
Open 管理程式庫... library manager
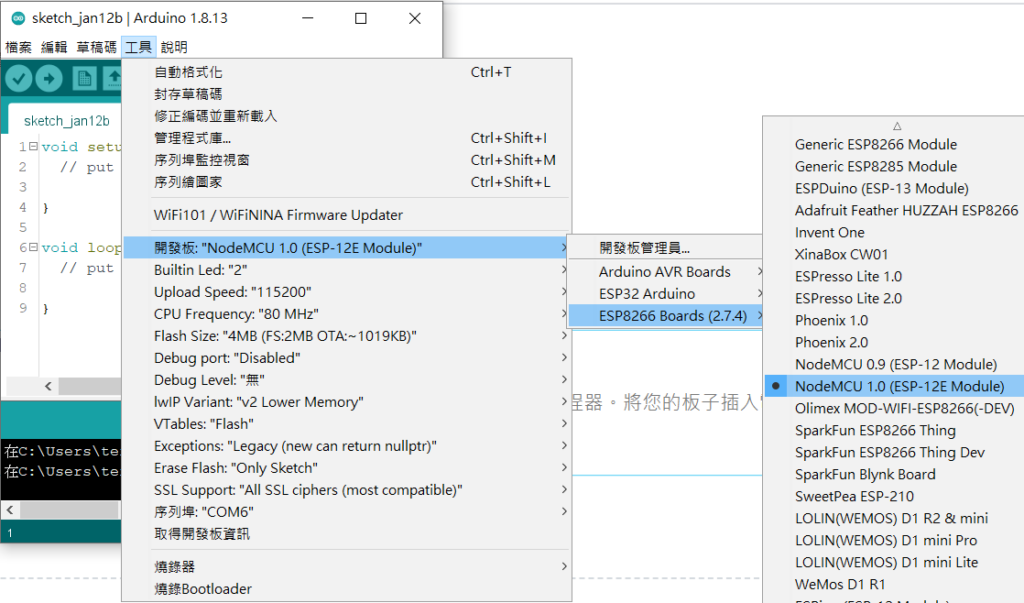192,138
